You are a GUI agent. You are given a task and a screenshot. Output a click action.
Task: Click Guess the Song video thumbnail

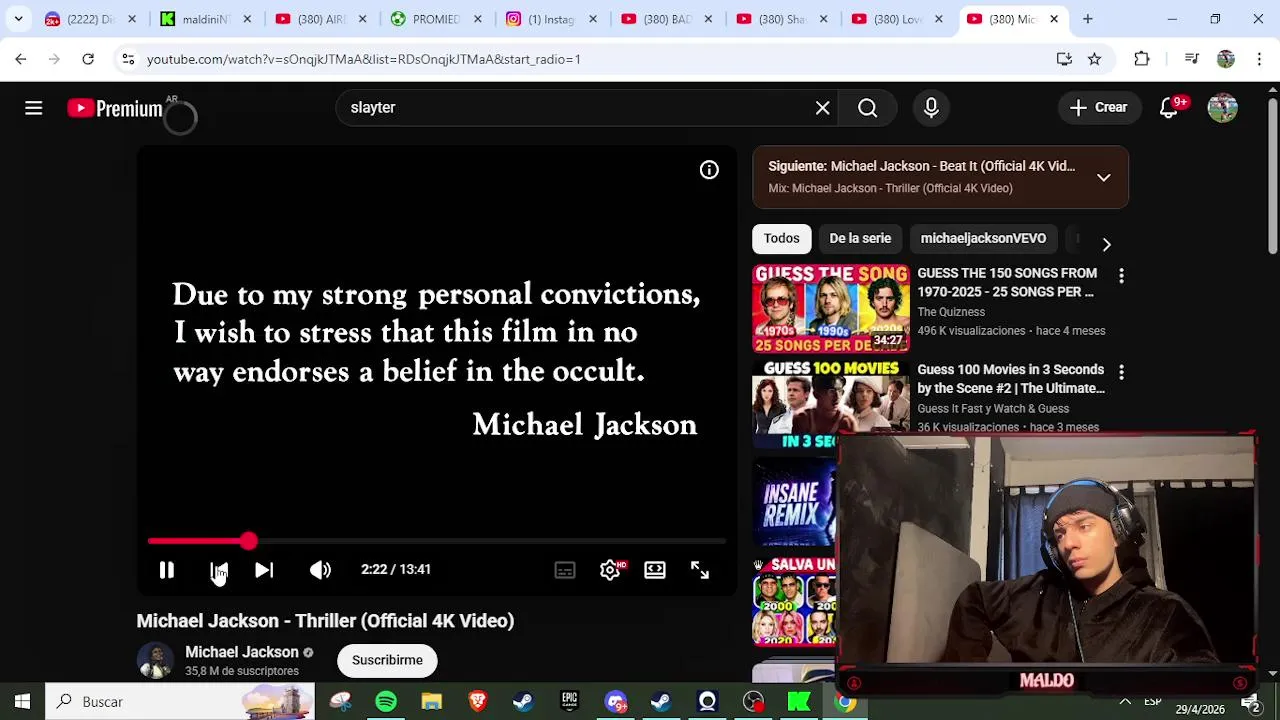click(x=831, y=308)
